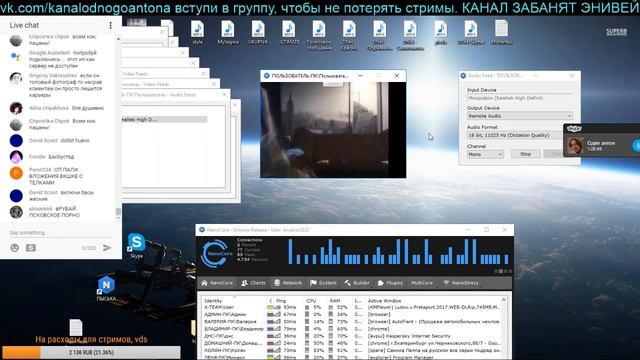Open the 'style' MP3 file icon
This screenshot has width=640, height=360.
[198, 32]
